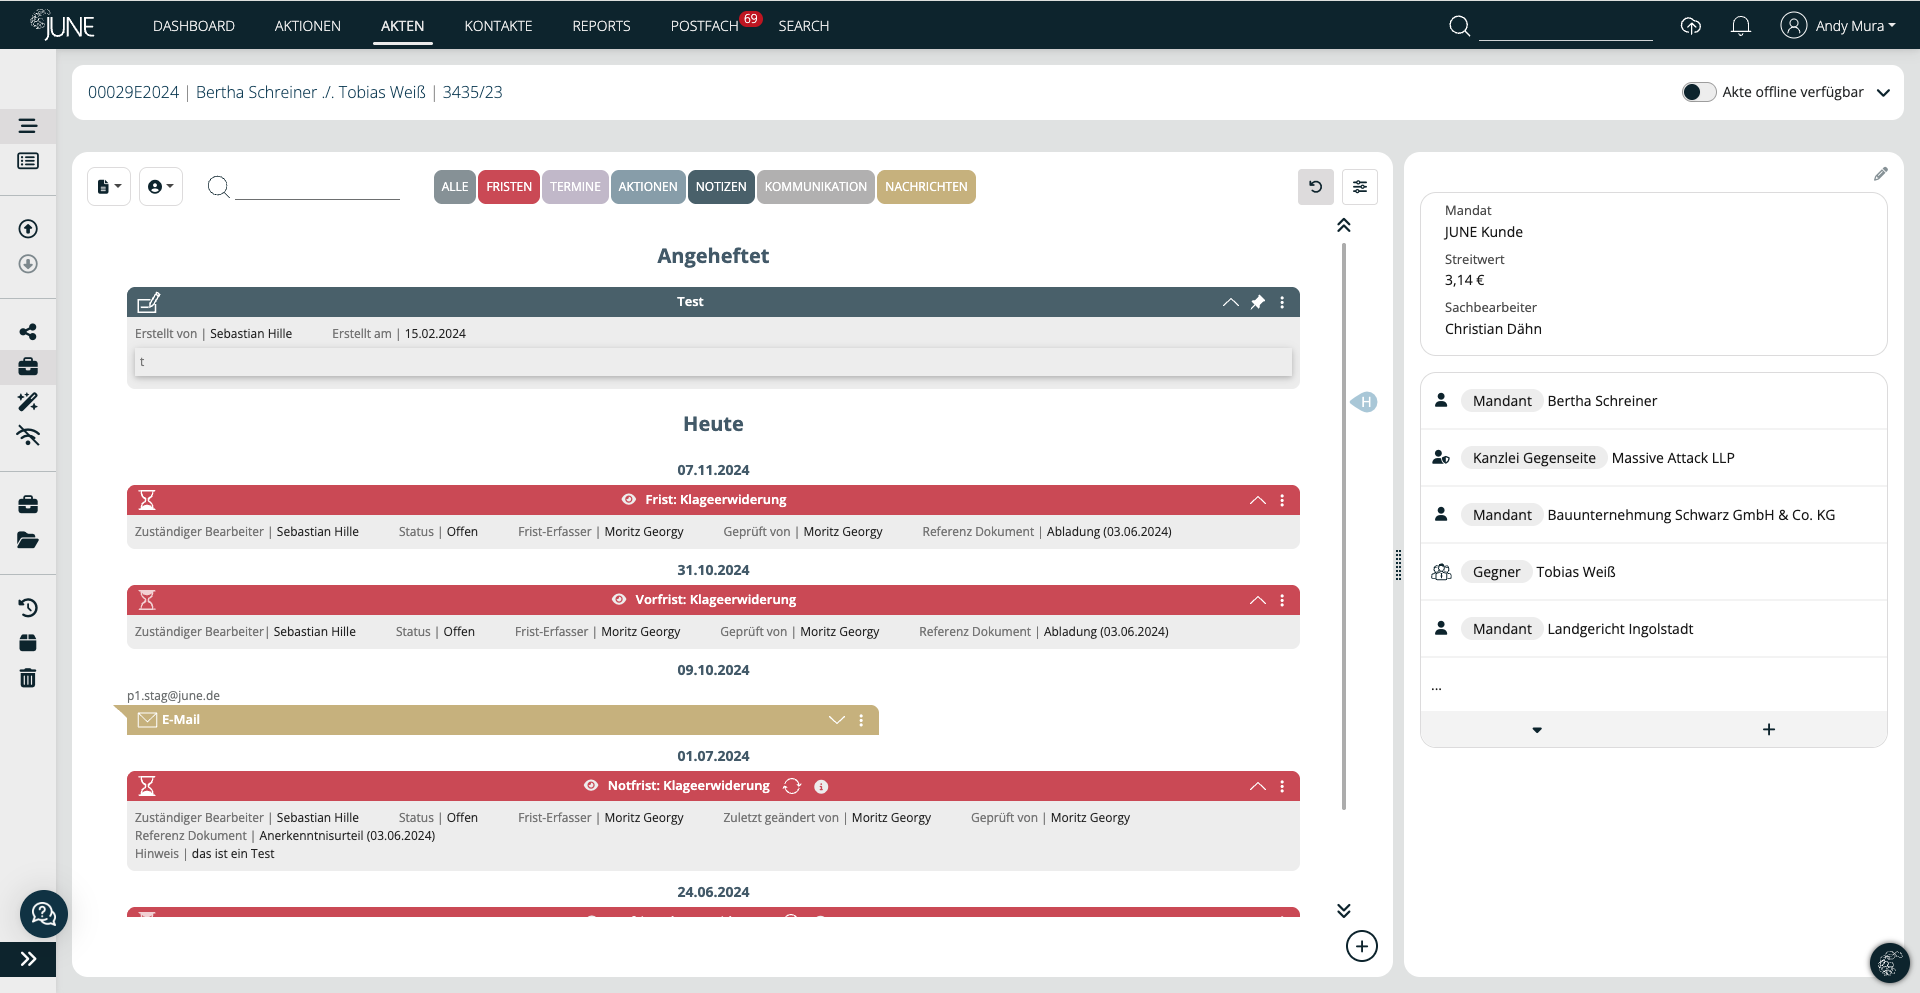
Task: Filter by KOMMUNIKATION button
Action: 815,187
